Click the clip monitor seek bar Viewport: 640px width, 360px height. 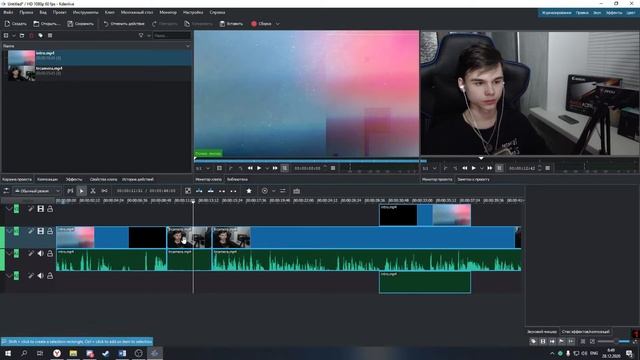pos(306,161)
